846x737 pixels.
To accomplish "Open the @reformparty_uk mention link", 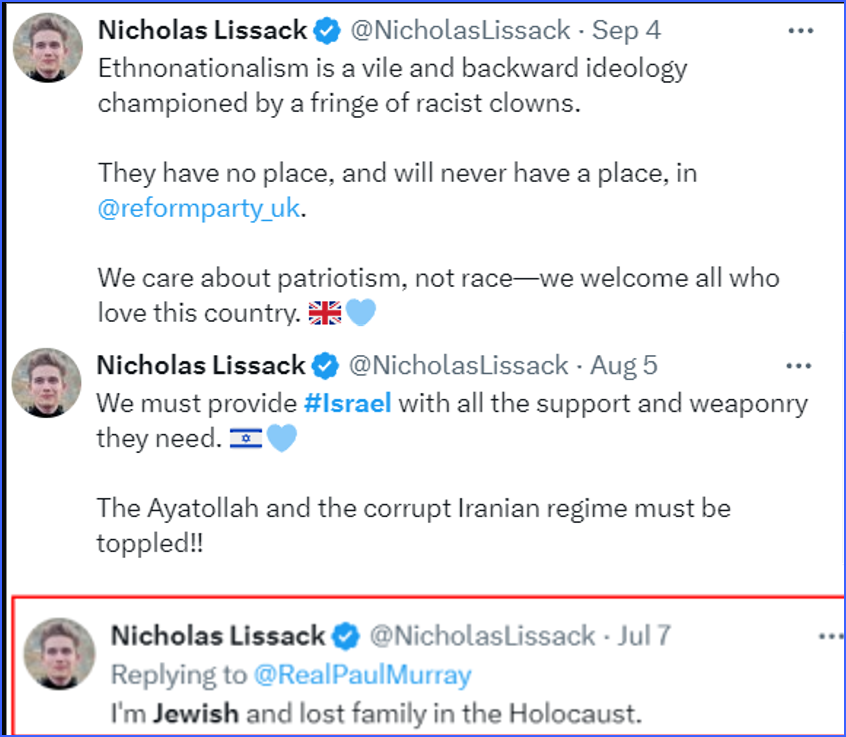I will 199,210.
